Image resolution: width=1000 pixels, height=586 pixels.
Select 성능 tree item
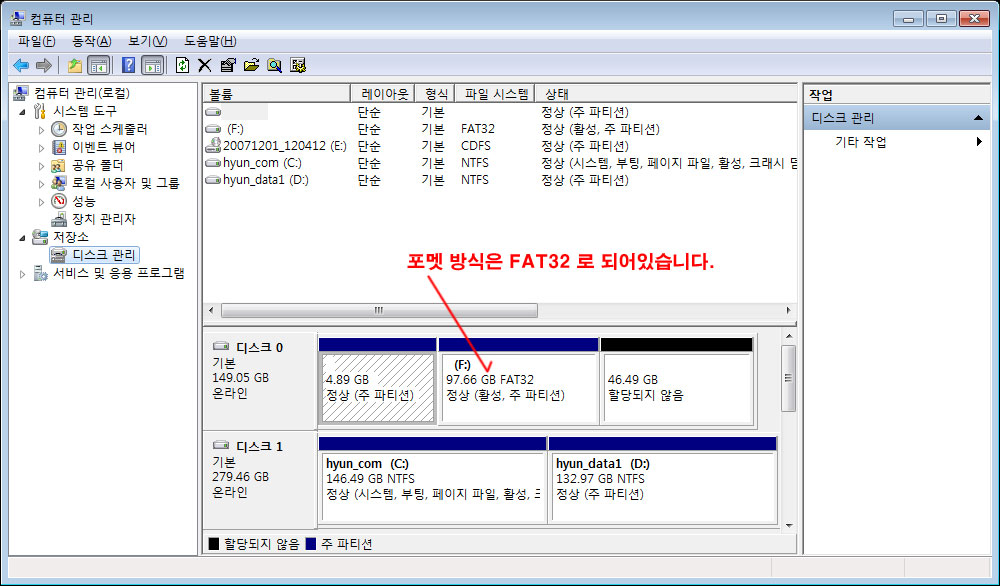[x=83, y=201]
